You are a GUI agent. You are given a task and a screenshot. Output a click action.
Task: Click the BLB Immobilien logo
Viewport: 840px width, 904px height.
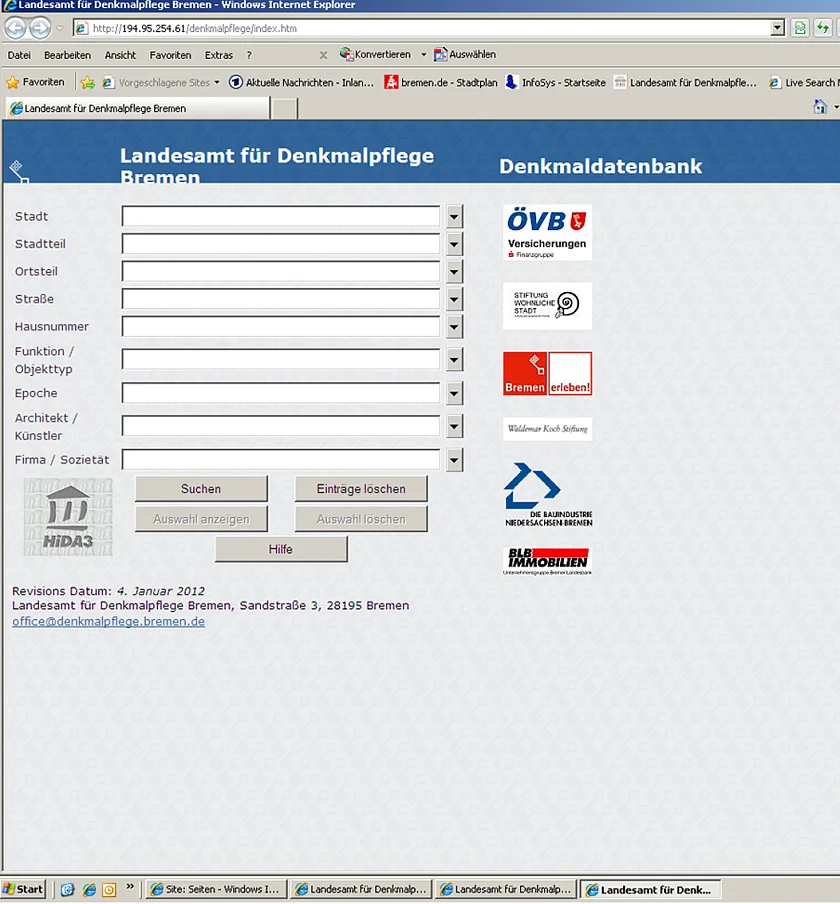click(x=546, y=557)
